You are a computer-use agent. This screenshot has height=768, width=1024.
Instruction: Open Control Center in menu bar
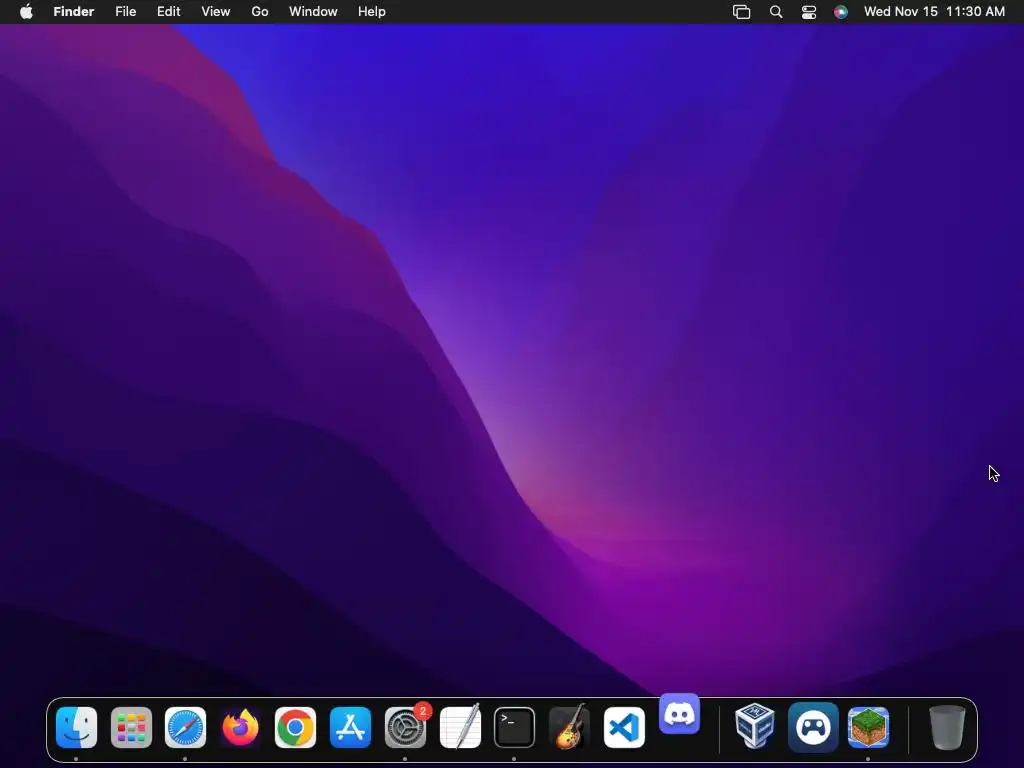point(809,12)
